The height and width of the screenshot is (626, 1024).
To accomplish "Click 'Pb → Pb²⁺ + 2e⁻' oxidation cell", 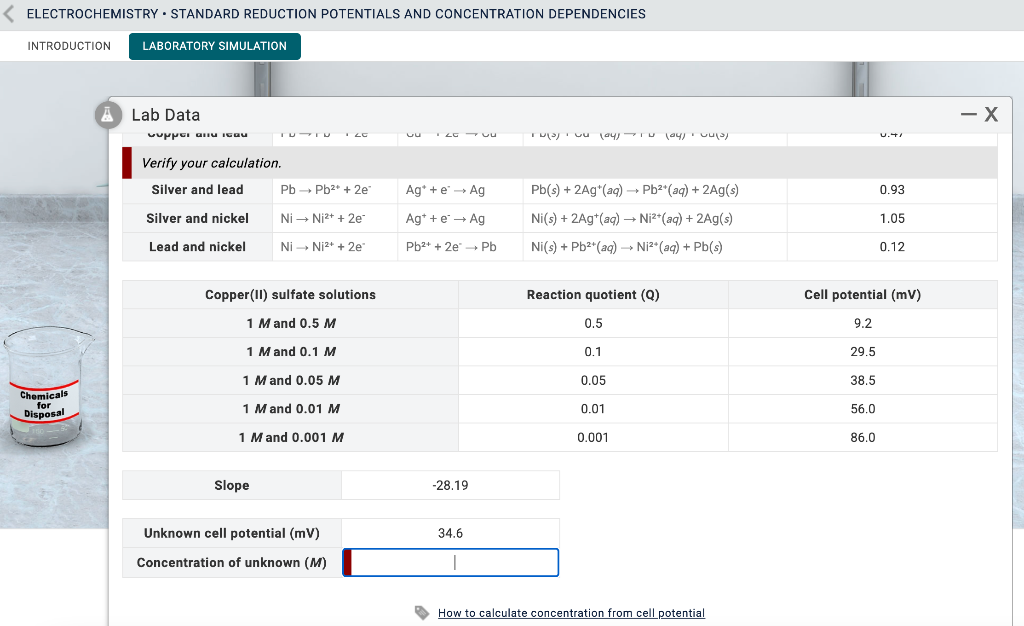I will (x=335, y=190).
